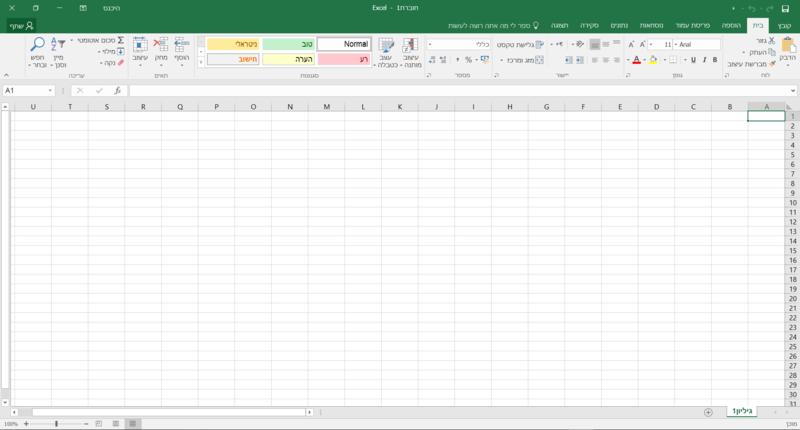
Task: Open the font name Arial dropdown
Action: click(x=676, y=45)
